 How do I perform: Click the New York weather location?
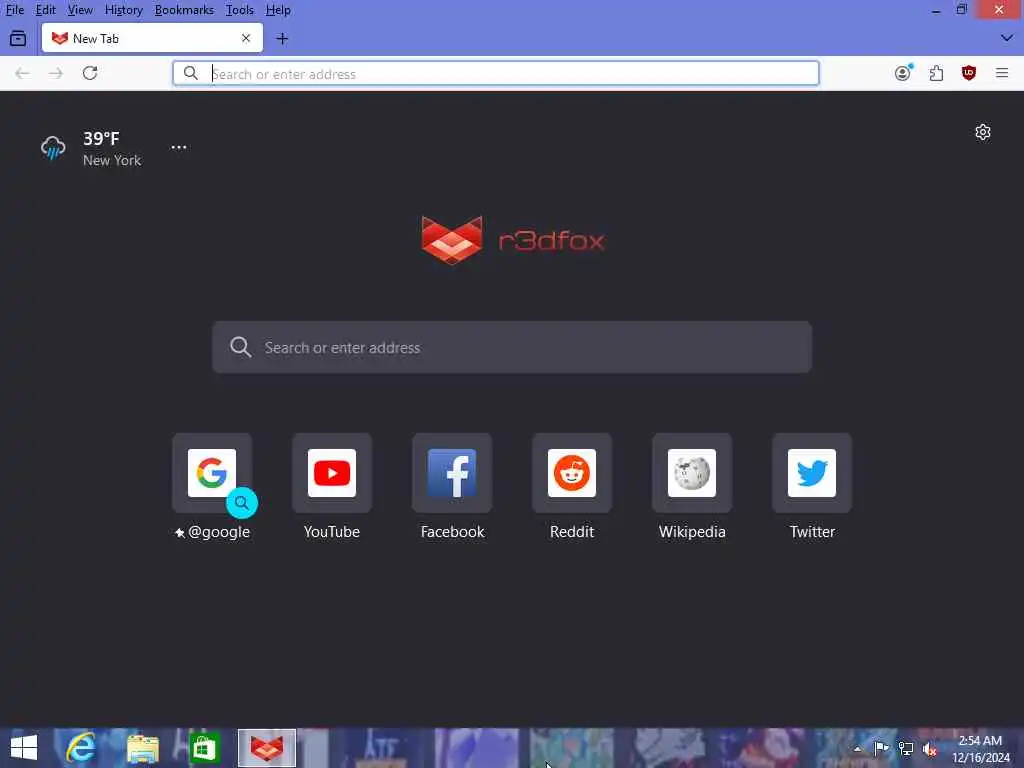pyautogui.click(x=112, y=161)
